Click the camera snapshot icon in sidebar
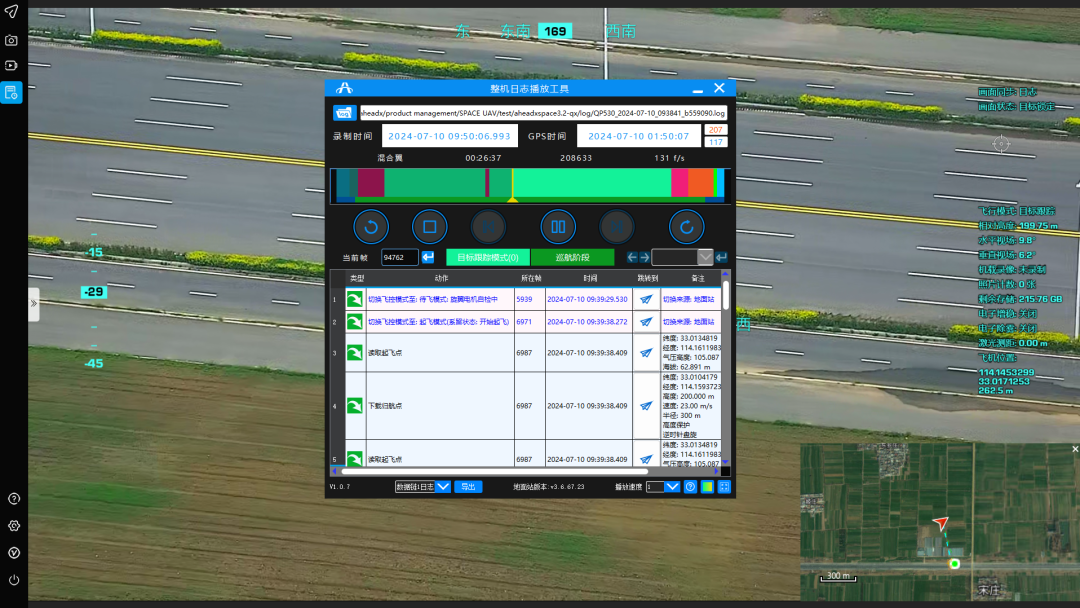Image resolution: width=1080 pixels, height=608 pixels. coord(11,40)
